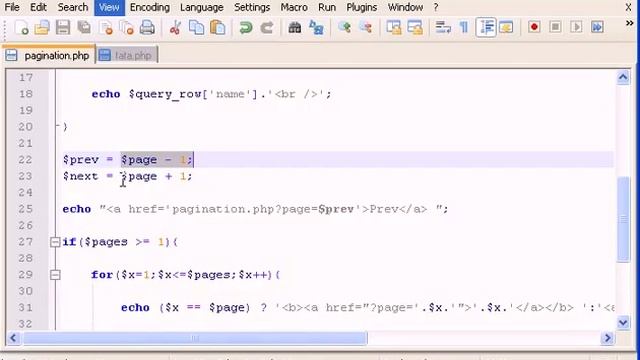The height and width of the screenshot is (360, 640).
Task: Open the Encoding menu
Action: click(149, 7)
